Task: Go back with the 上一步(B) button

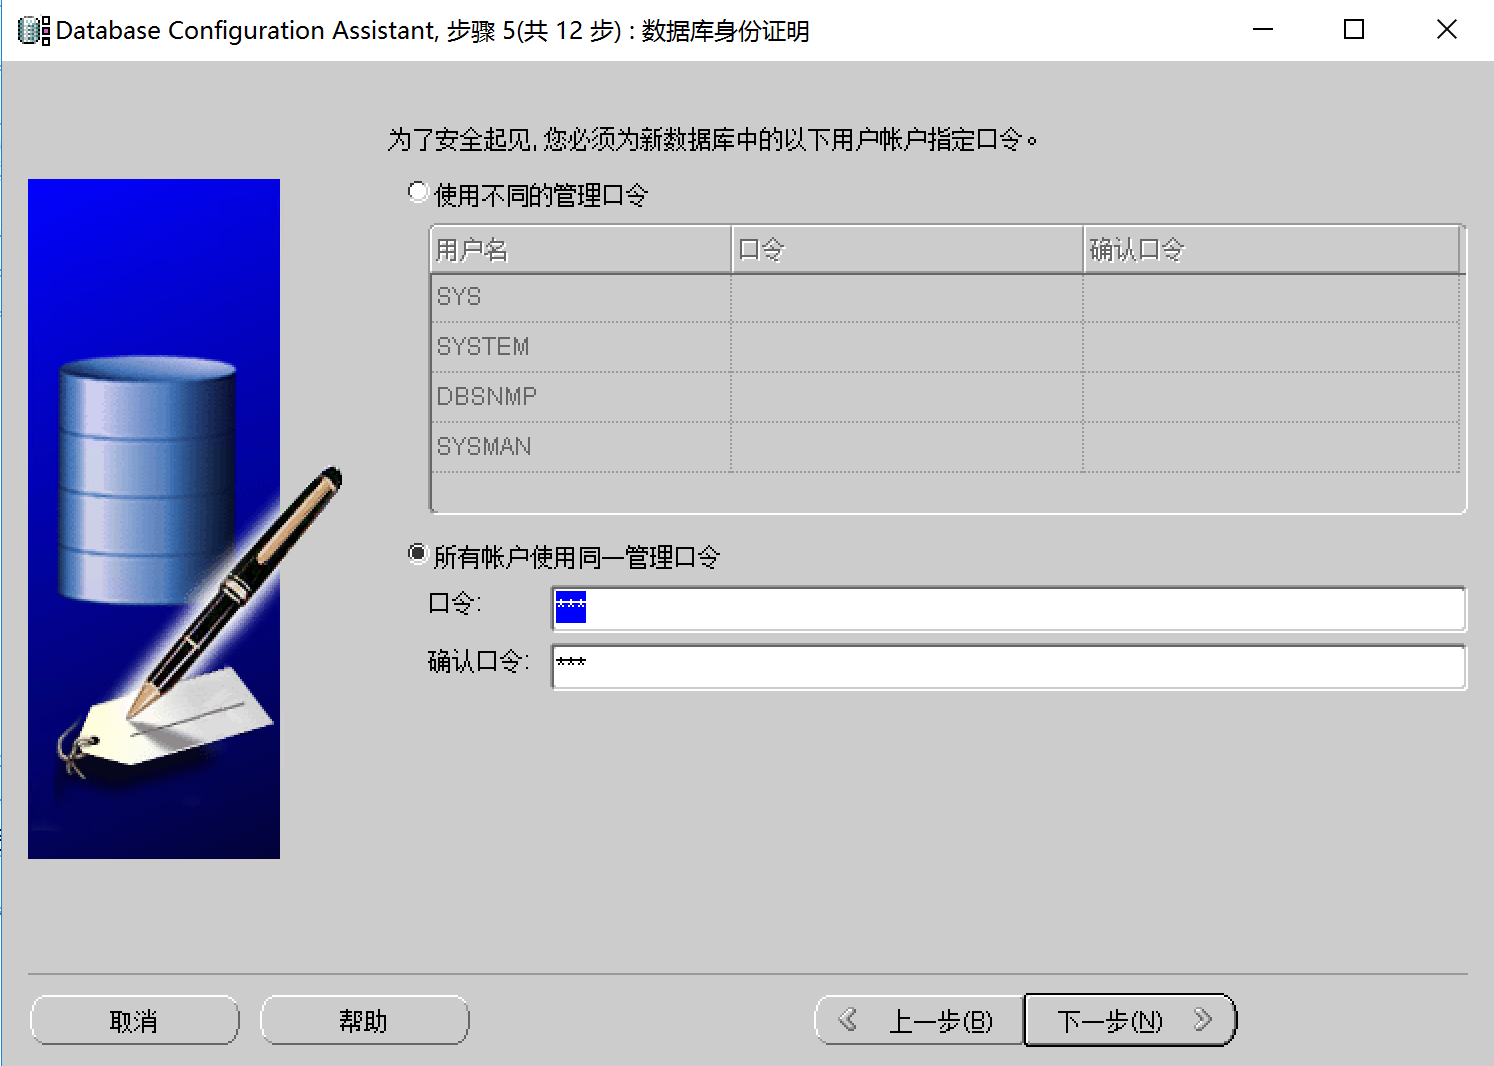Action: [919, 1021]
